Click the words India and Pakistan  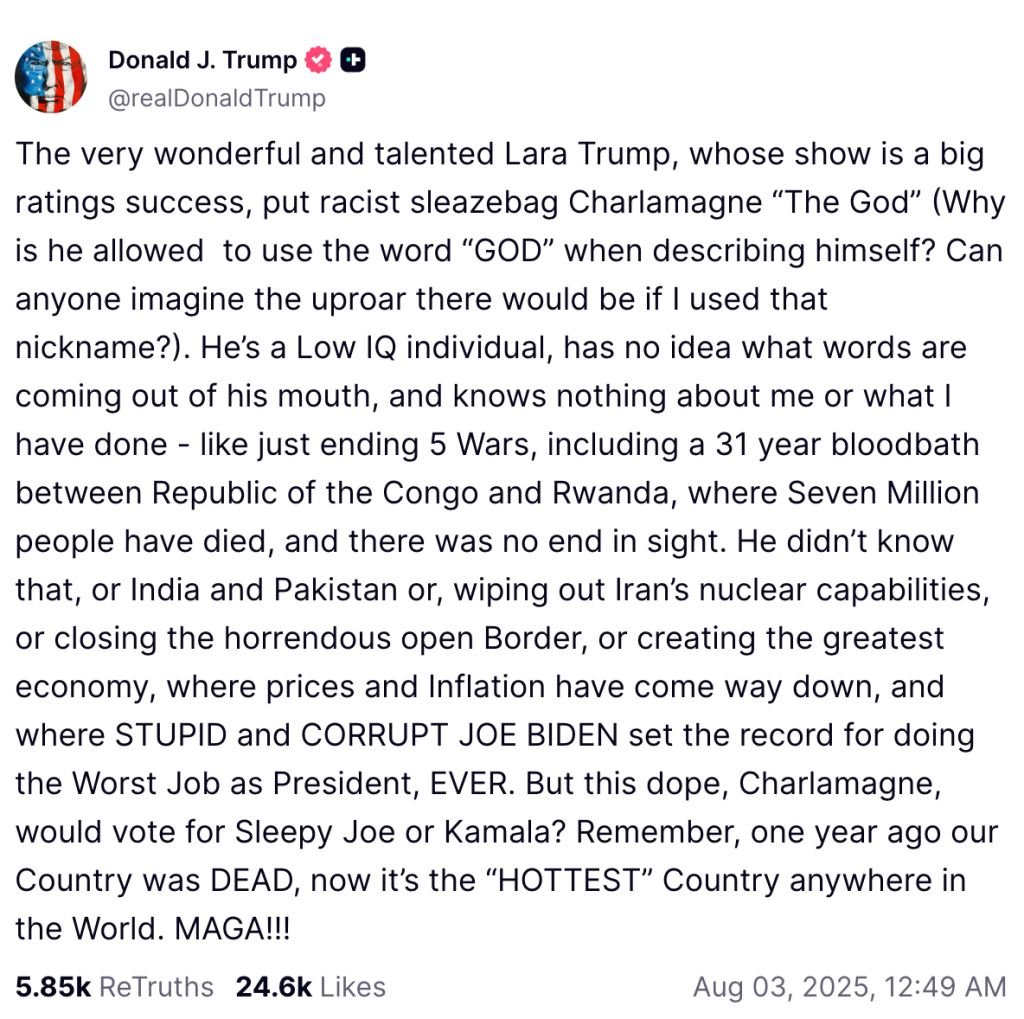pos(264,590)
